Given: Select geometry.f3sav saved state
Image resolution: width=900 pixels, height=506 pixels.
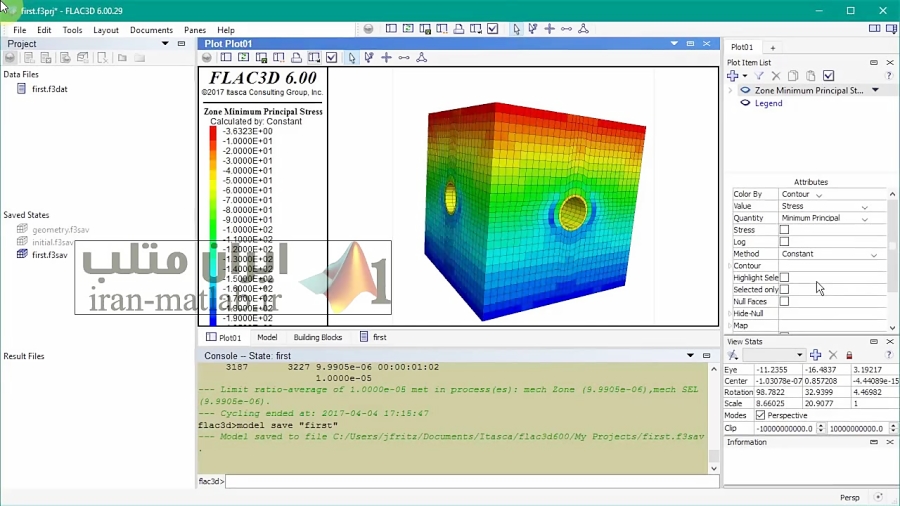Looking at the screenshot, I should 60,229.
